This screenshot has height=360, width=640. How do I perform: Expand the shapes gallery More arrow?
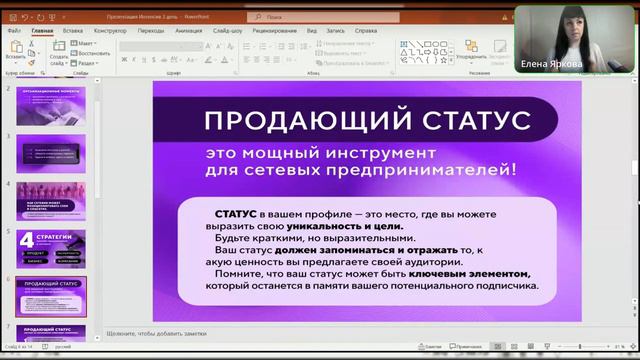tap(451, 60)
